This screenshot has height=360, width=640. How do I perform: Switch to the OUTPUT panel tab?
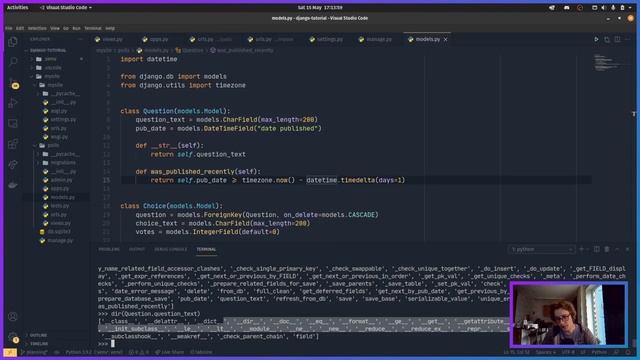[137, 249]
